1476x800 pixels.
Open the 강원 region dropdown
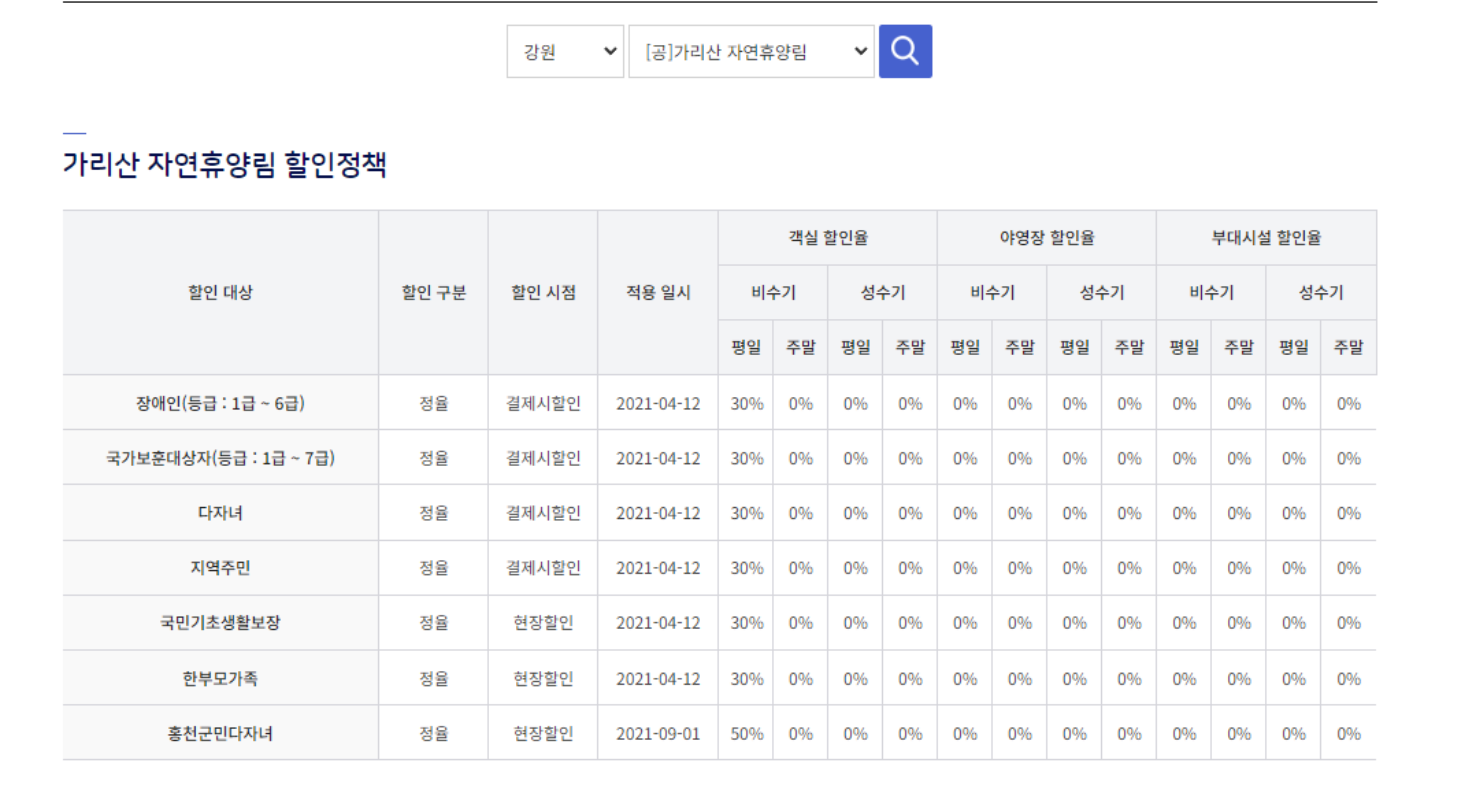(564, 50)
